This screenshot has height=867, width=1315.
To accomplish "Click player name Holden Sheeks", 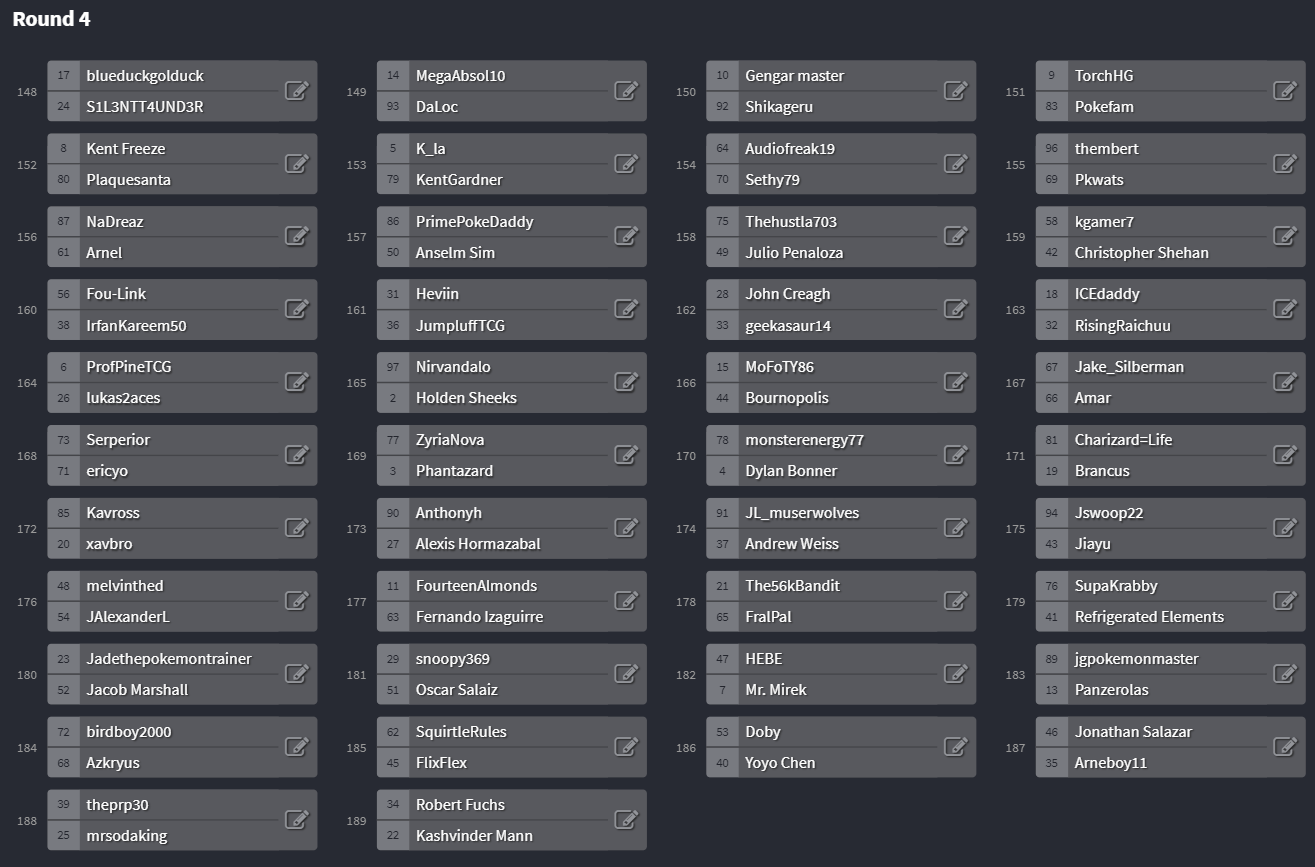I will (466, 398).
